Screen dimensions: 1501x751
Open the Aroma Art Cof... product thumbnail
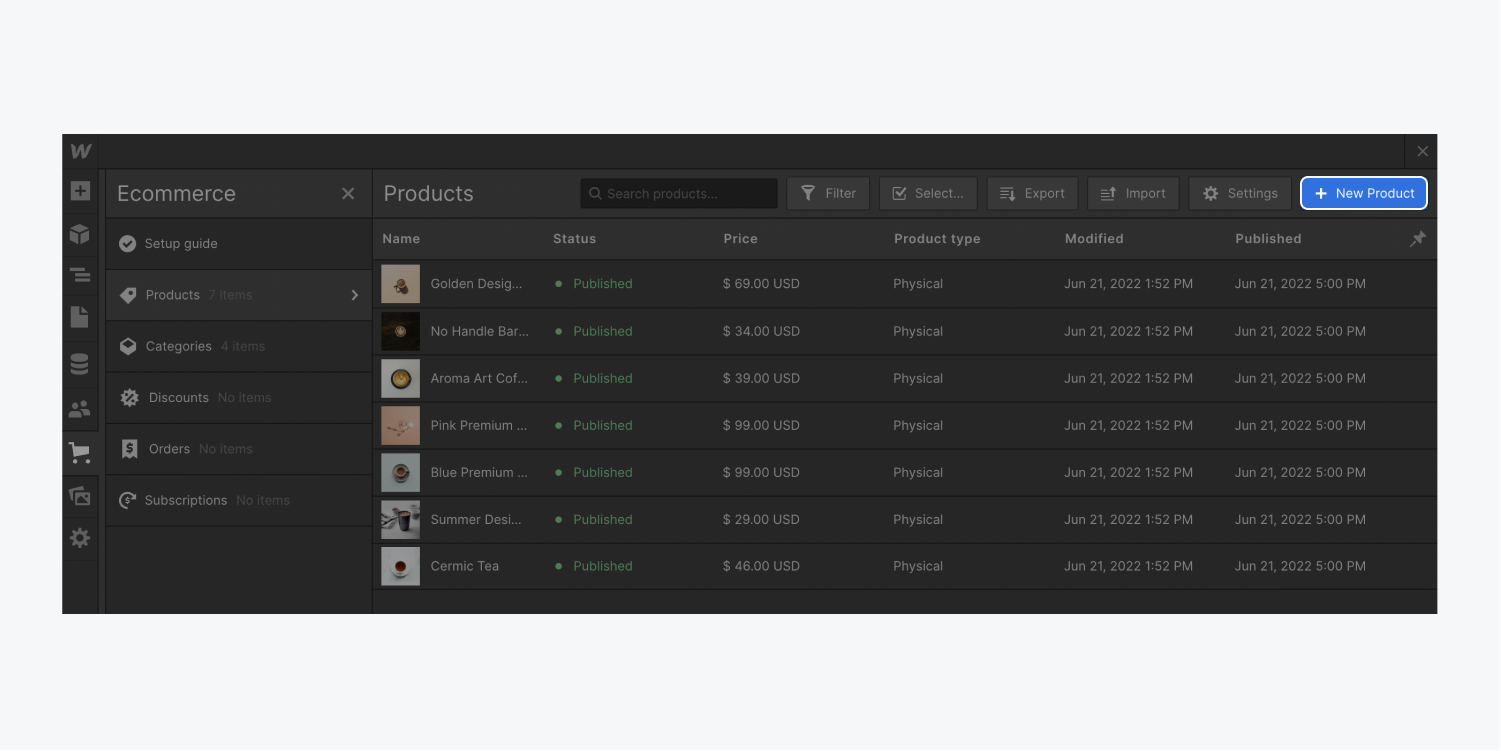click(x=400, y=378)
